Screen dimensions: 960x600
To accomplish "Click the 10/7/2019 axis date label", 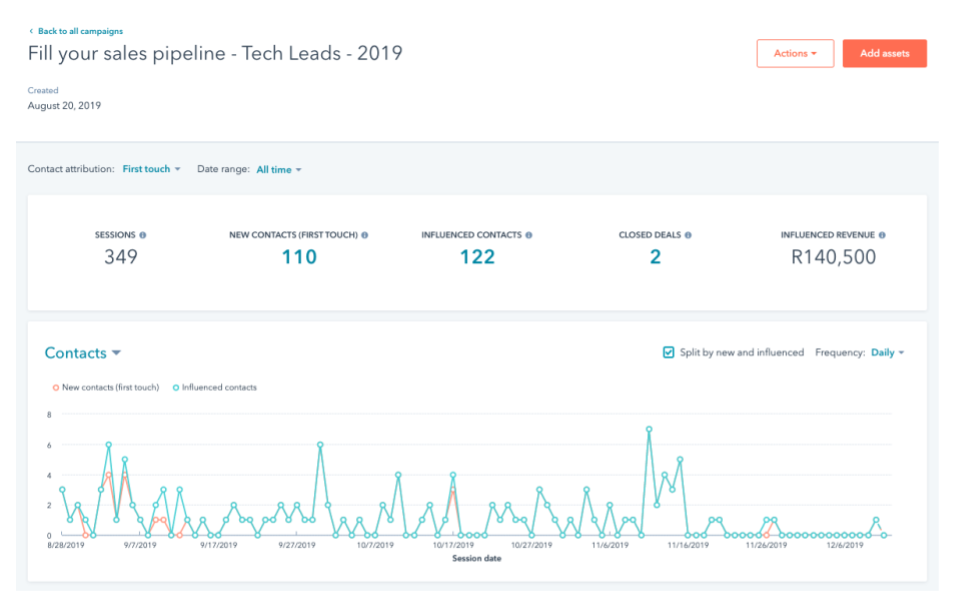I will pyautogui.click(x=375, y=545).
